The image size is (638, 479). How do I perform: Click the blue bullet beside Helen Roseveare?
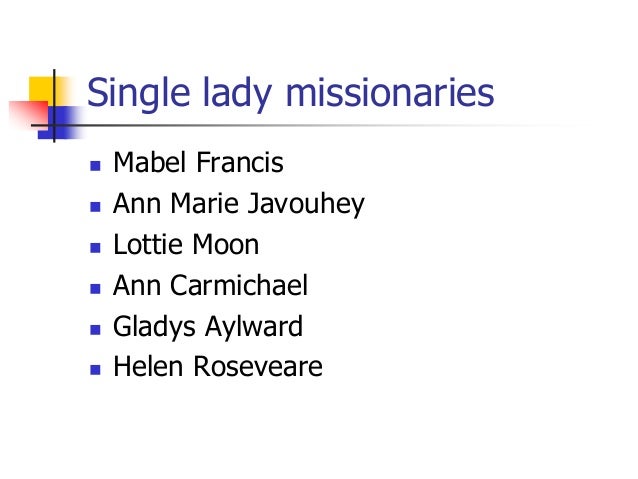point(95,370)
